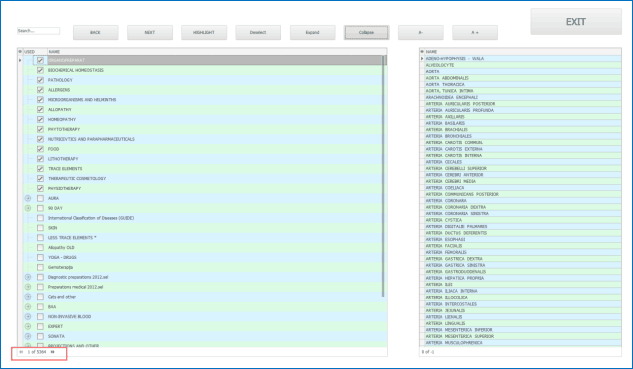Sort right grid by NAME column header
This screenshot has width=633, height=369.
point(523,52)
